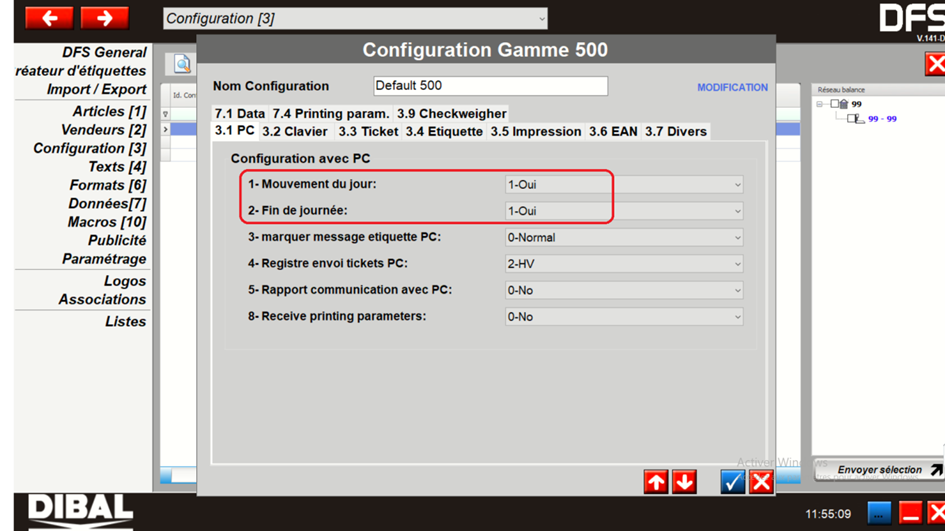
Task: Click the Envoyer sélection button
Action: [880, 469]
